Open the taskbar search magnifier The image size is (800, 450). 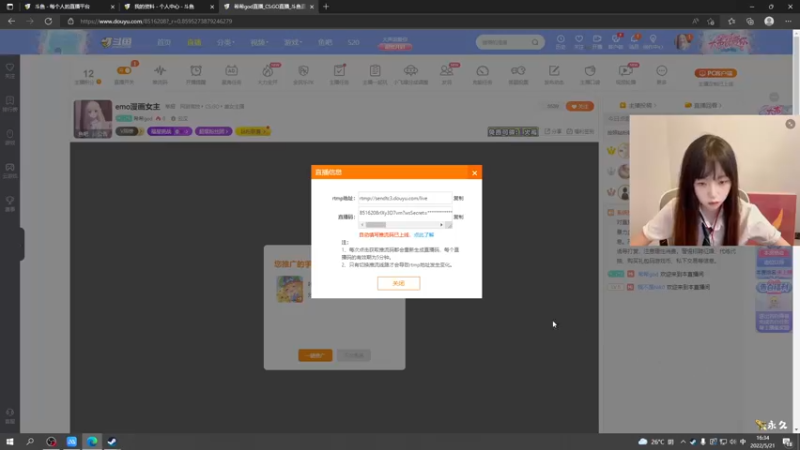pyautogui.click(x=30, y=441)
